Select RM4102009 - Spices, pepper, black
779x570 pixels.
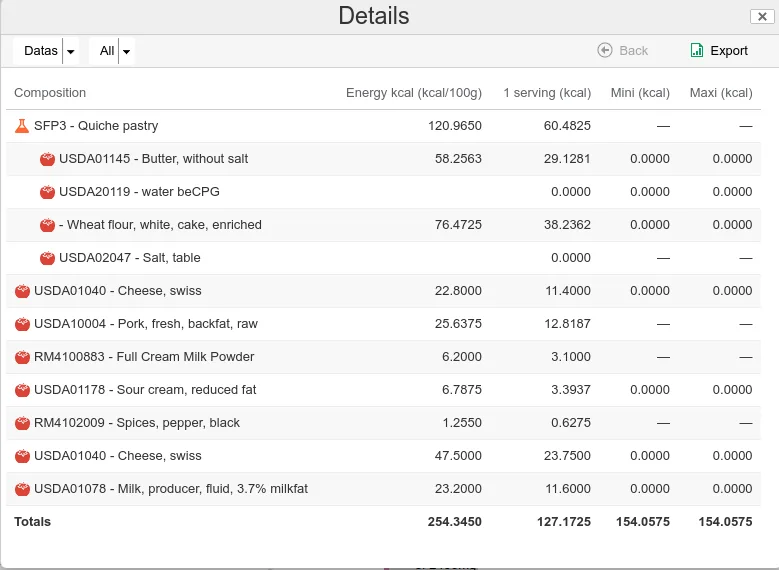(x=137, y=423)
